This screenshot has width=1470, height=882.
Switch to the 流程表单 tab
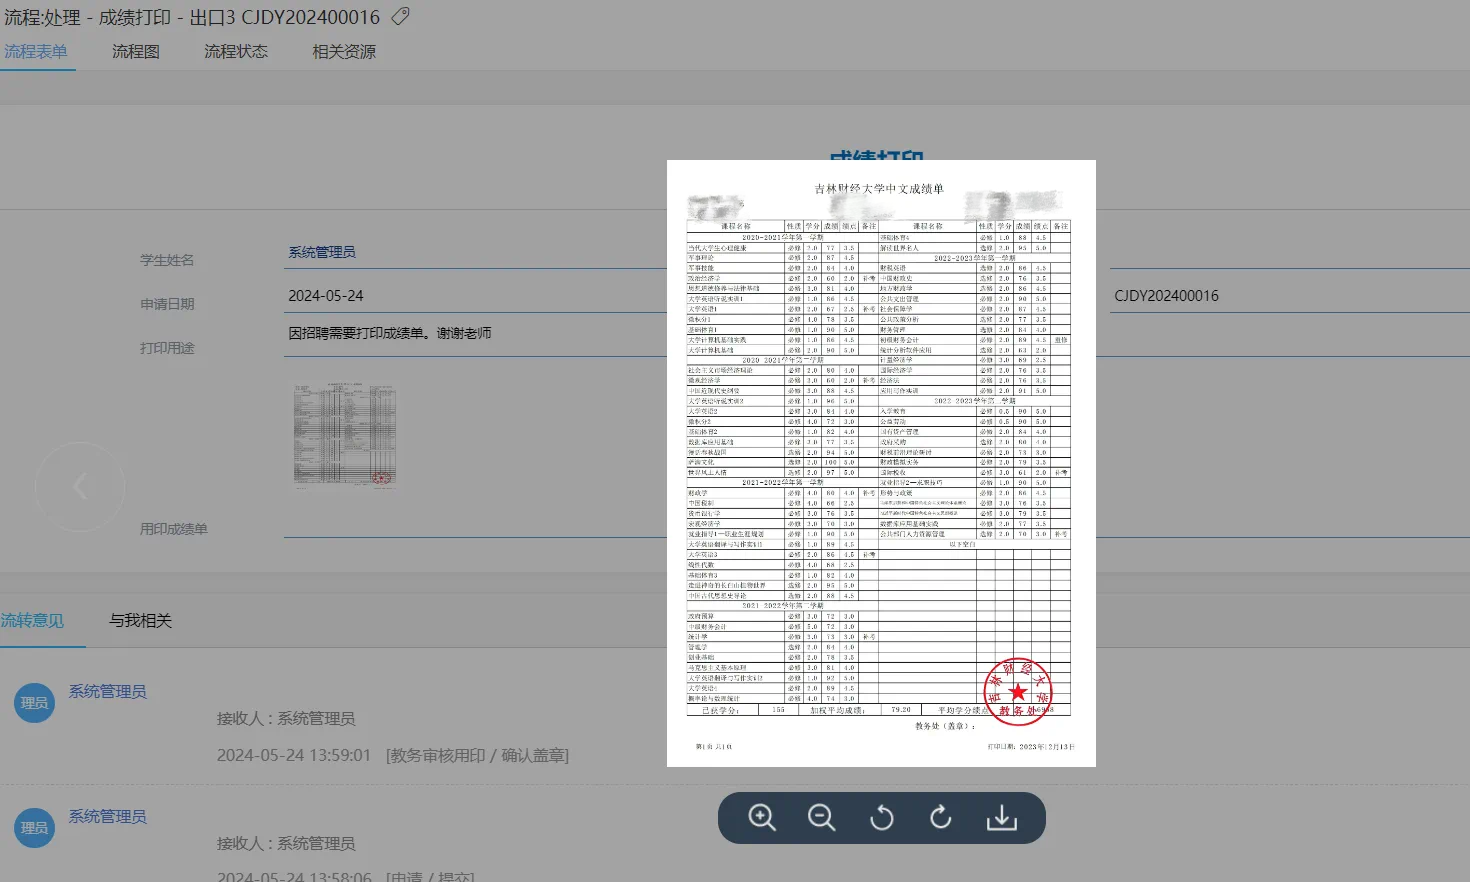tap(36, 52)
